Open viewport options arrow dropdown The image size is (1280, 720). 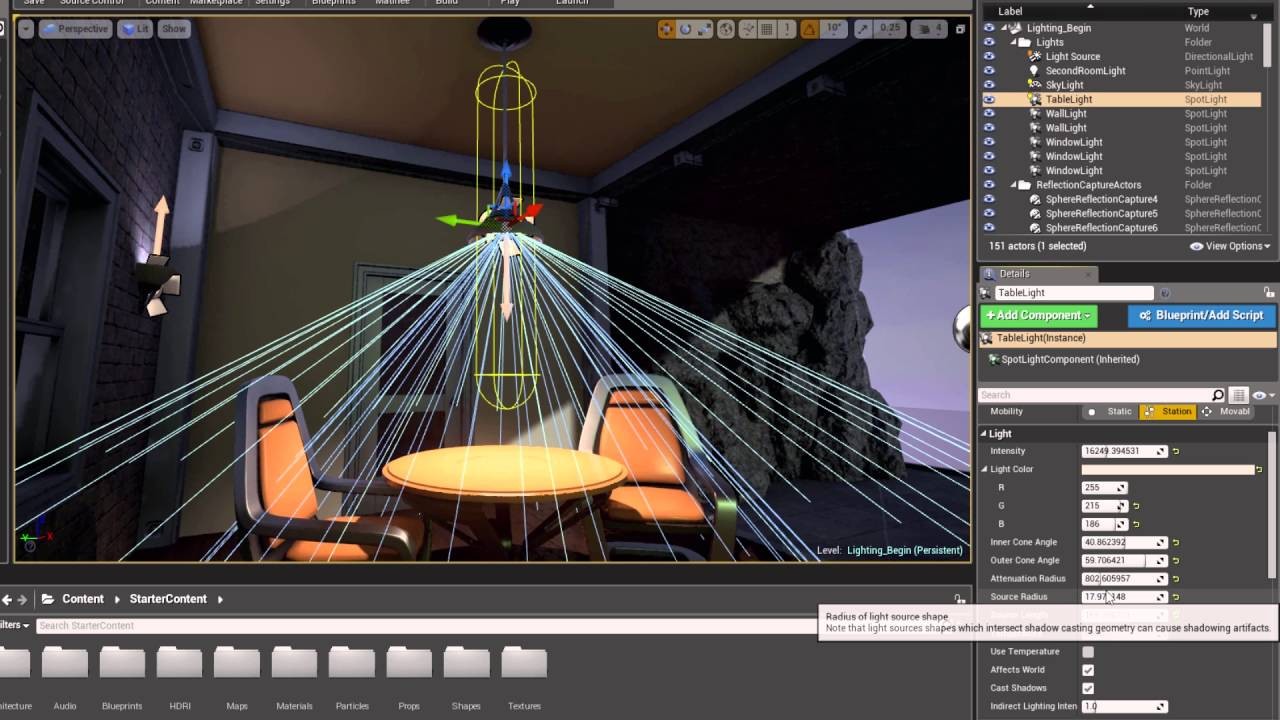(26, 29)
